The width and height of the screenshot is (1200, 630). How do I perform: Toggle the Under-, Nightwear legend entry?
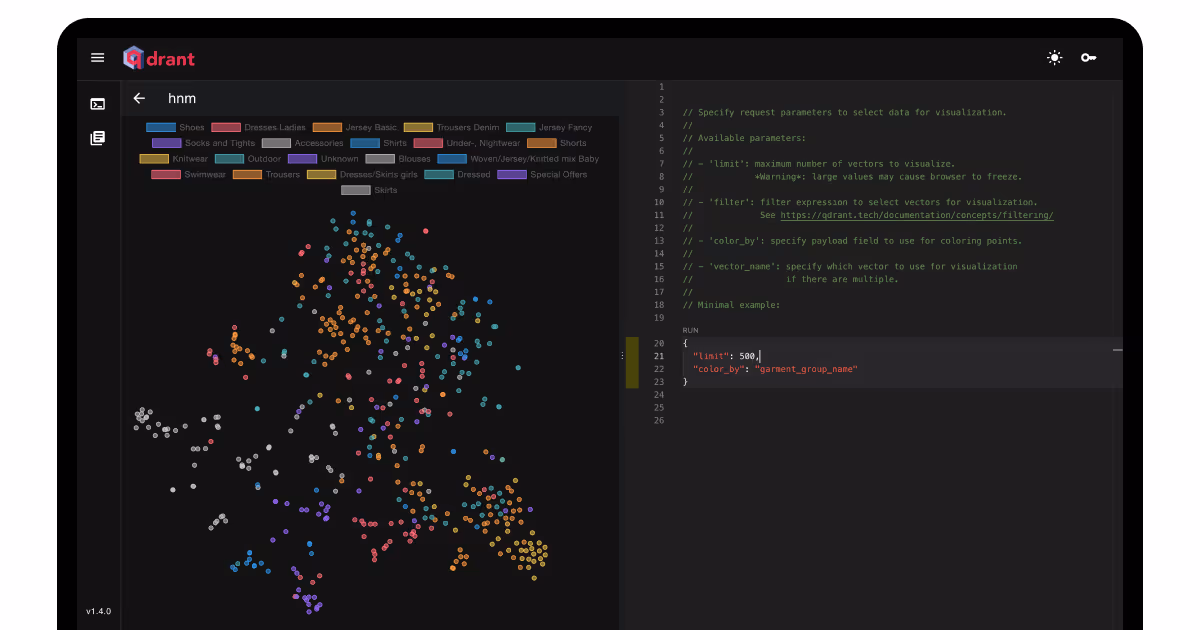point(467,143)
